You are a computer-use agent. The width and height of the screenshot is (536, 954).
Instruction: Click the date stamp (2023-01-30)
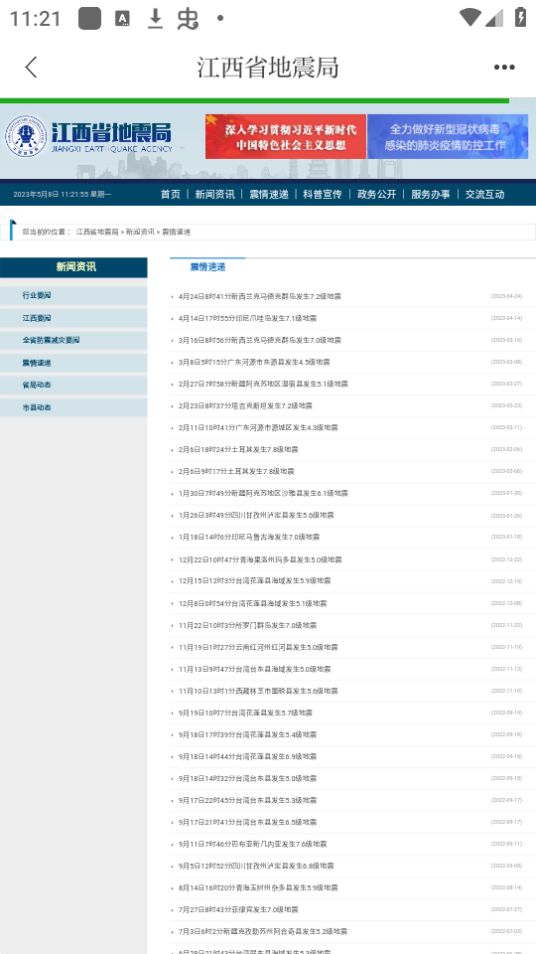tap(506, 493)
